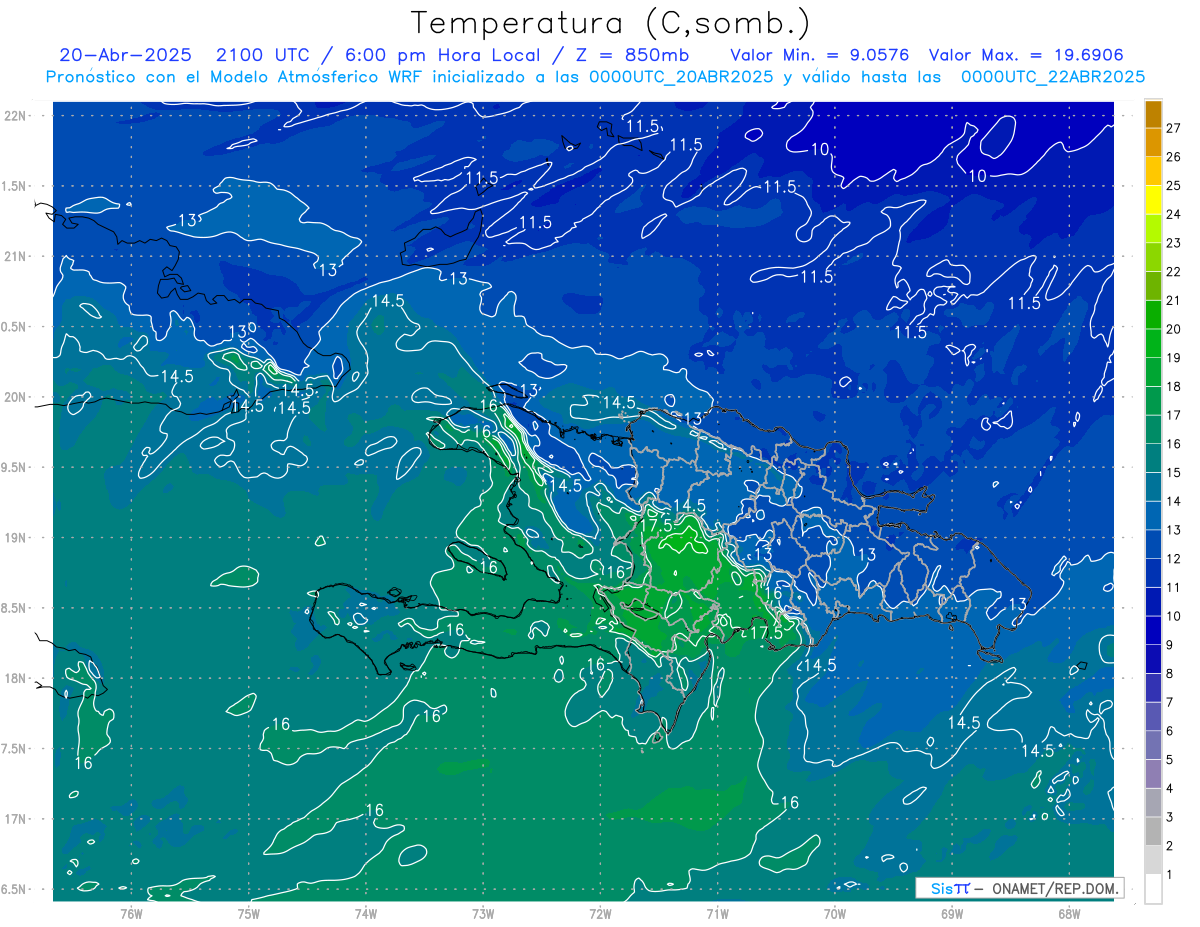The height and width of the screenshot is (927, 1200).
Task: Click the teal colorbar segment beside label 15
Action: (x=1153, y=458)
